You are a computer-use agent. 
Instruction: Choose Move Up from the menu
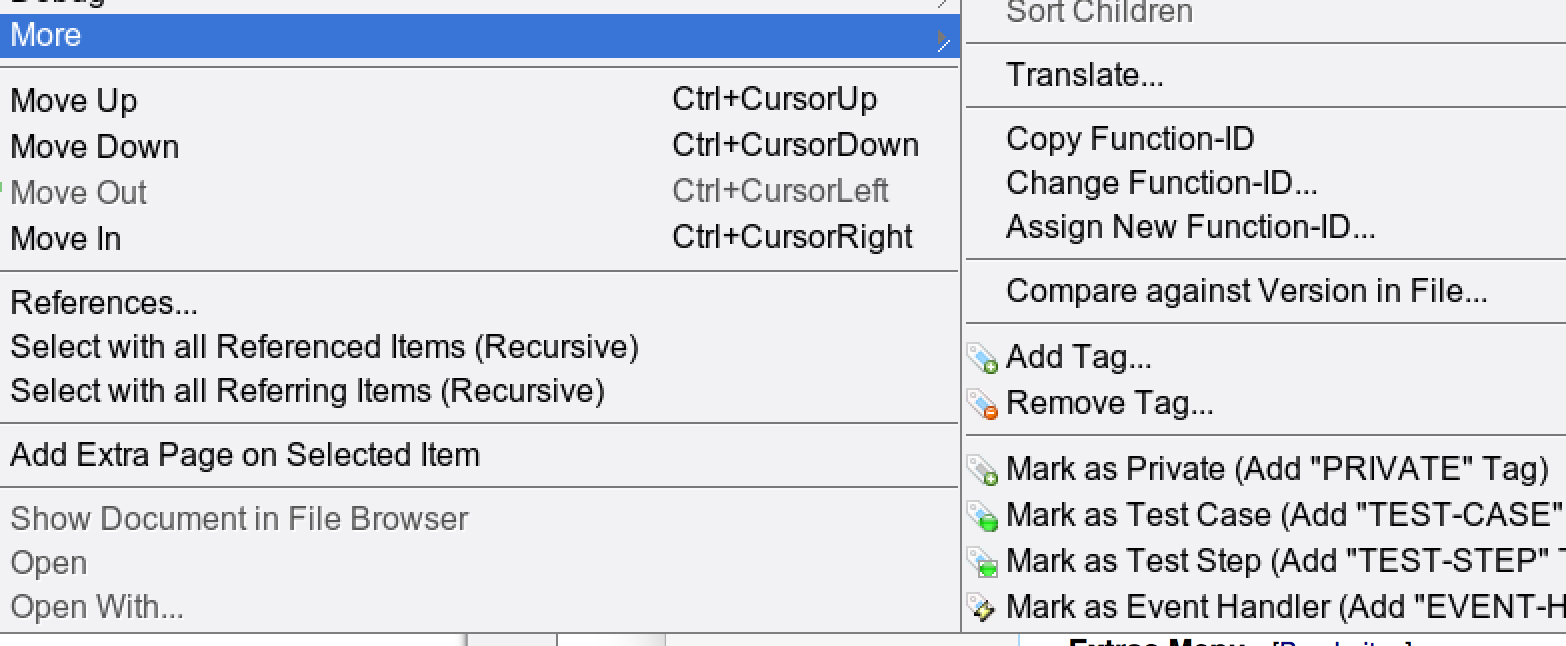(x=74, y=101)
